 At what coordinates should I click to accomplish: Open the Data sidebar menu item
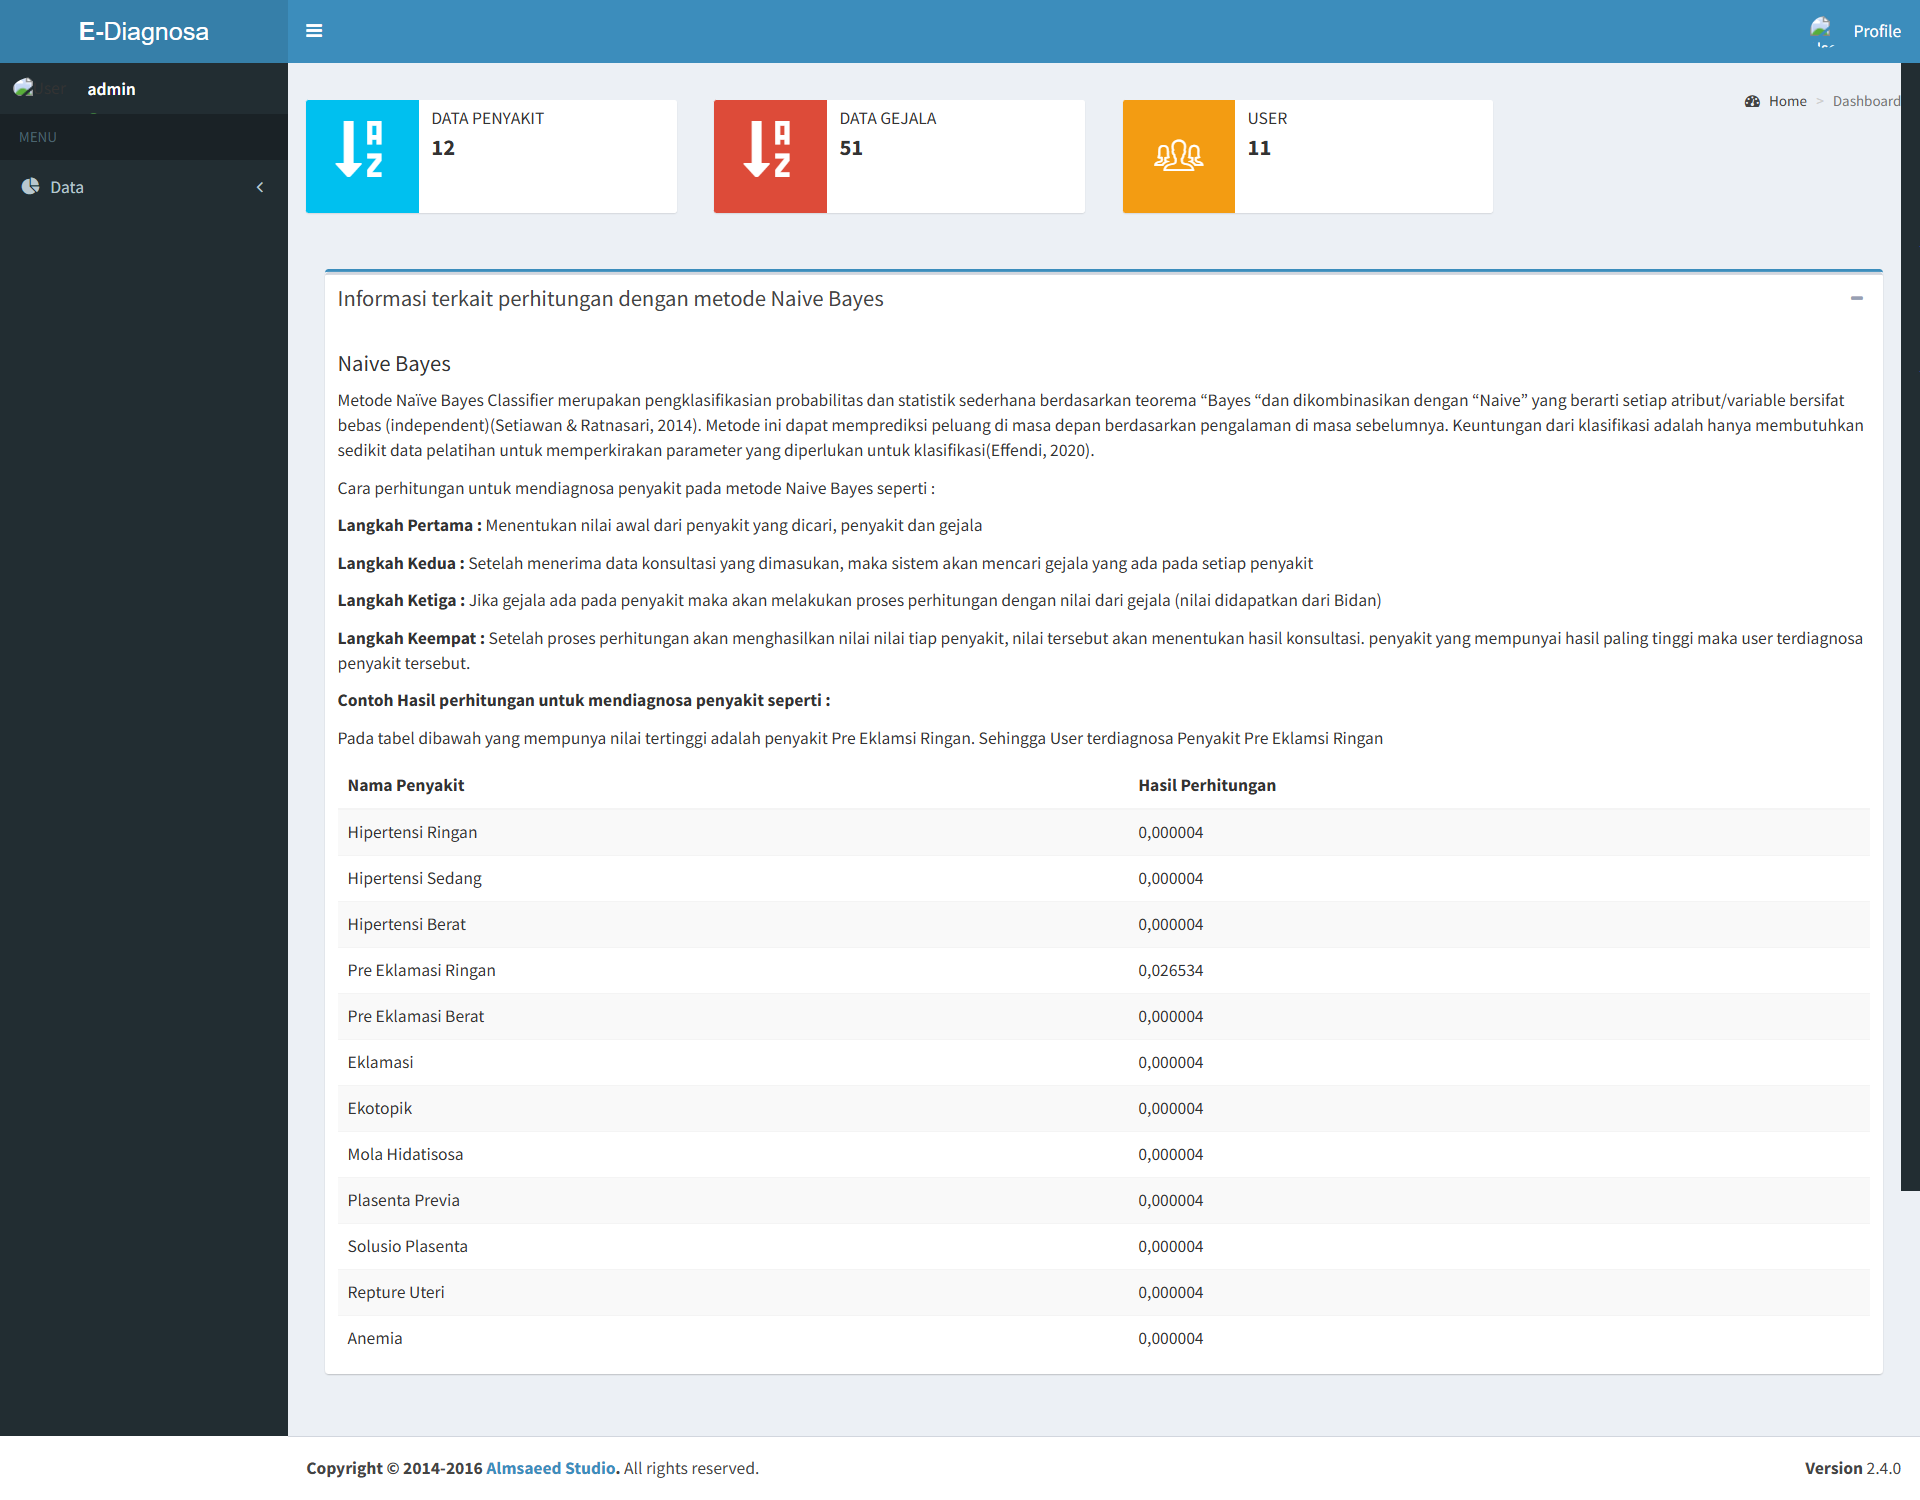click(x=67, y=187)
